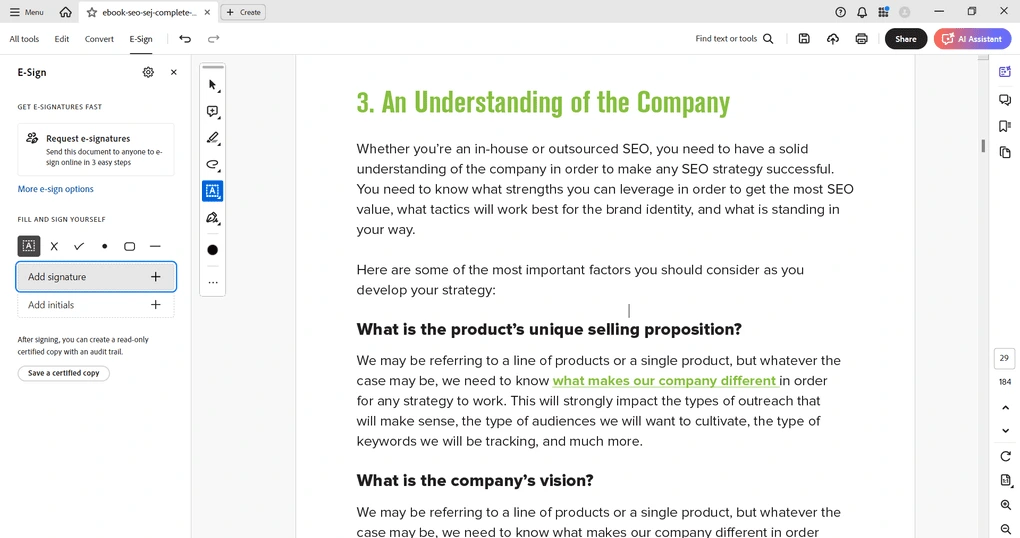Click More e-sign options link

[55, 189]
